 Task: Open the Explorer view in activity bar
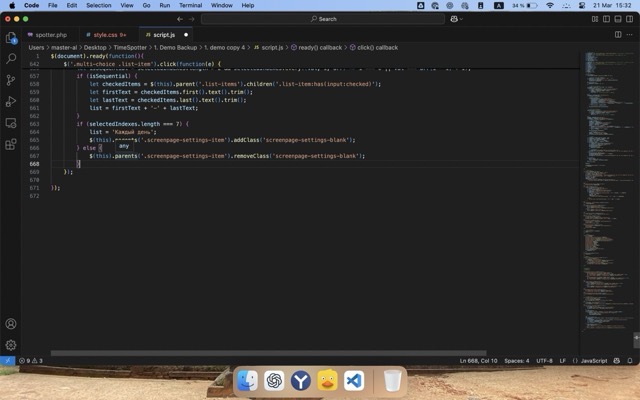coord(11,38)
